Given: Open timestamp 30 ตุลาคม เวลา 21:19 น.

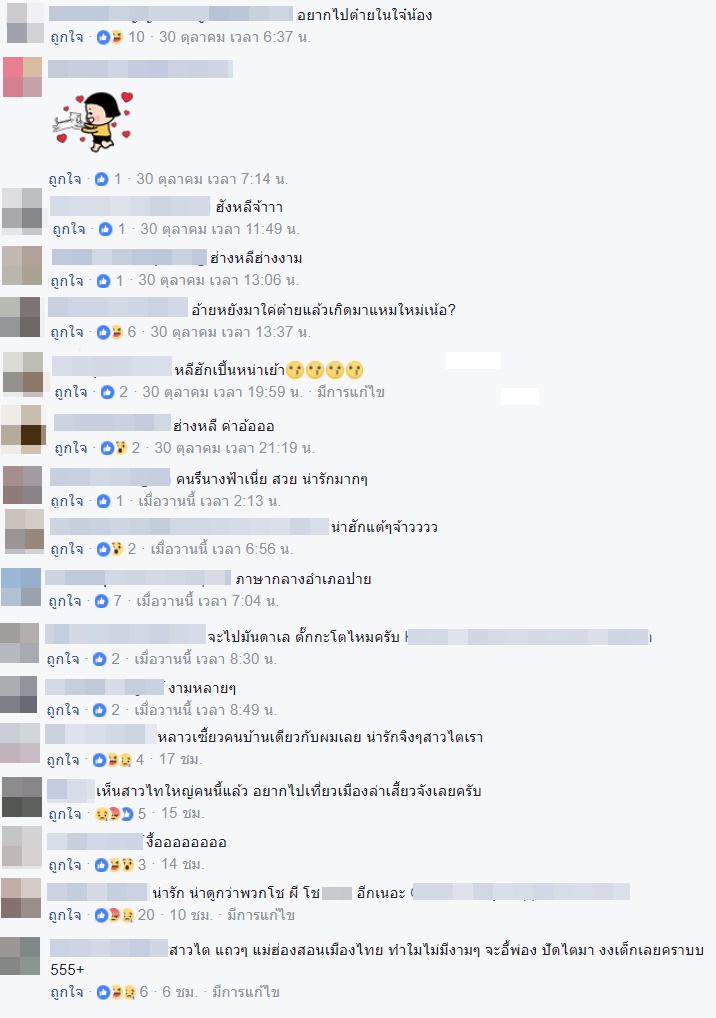Looking at the screenshot, I should click(234, 447).
